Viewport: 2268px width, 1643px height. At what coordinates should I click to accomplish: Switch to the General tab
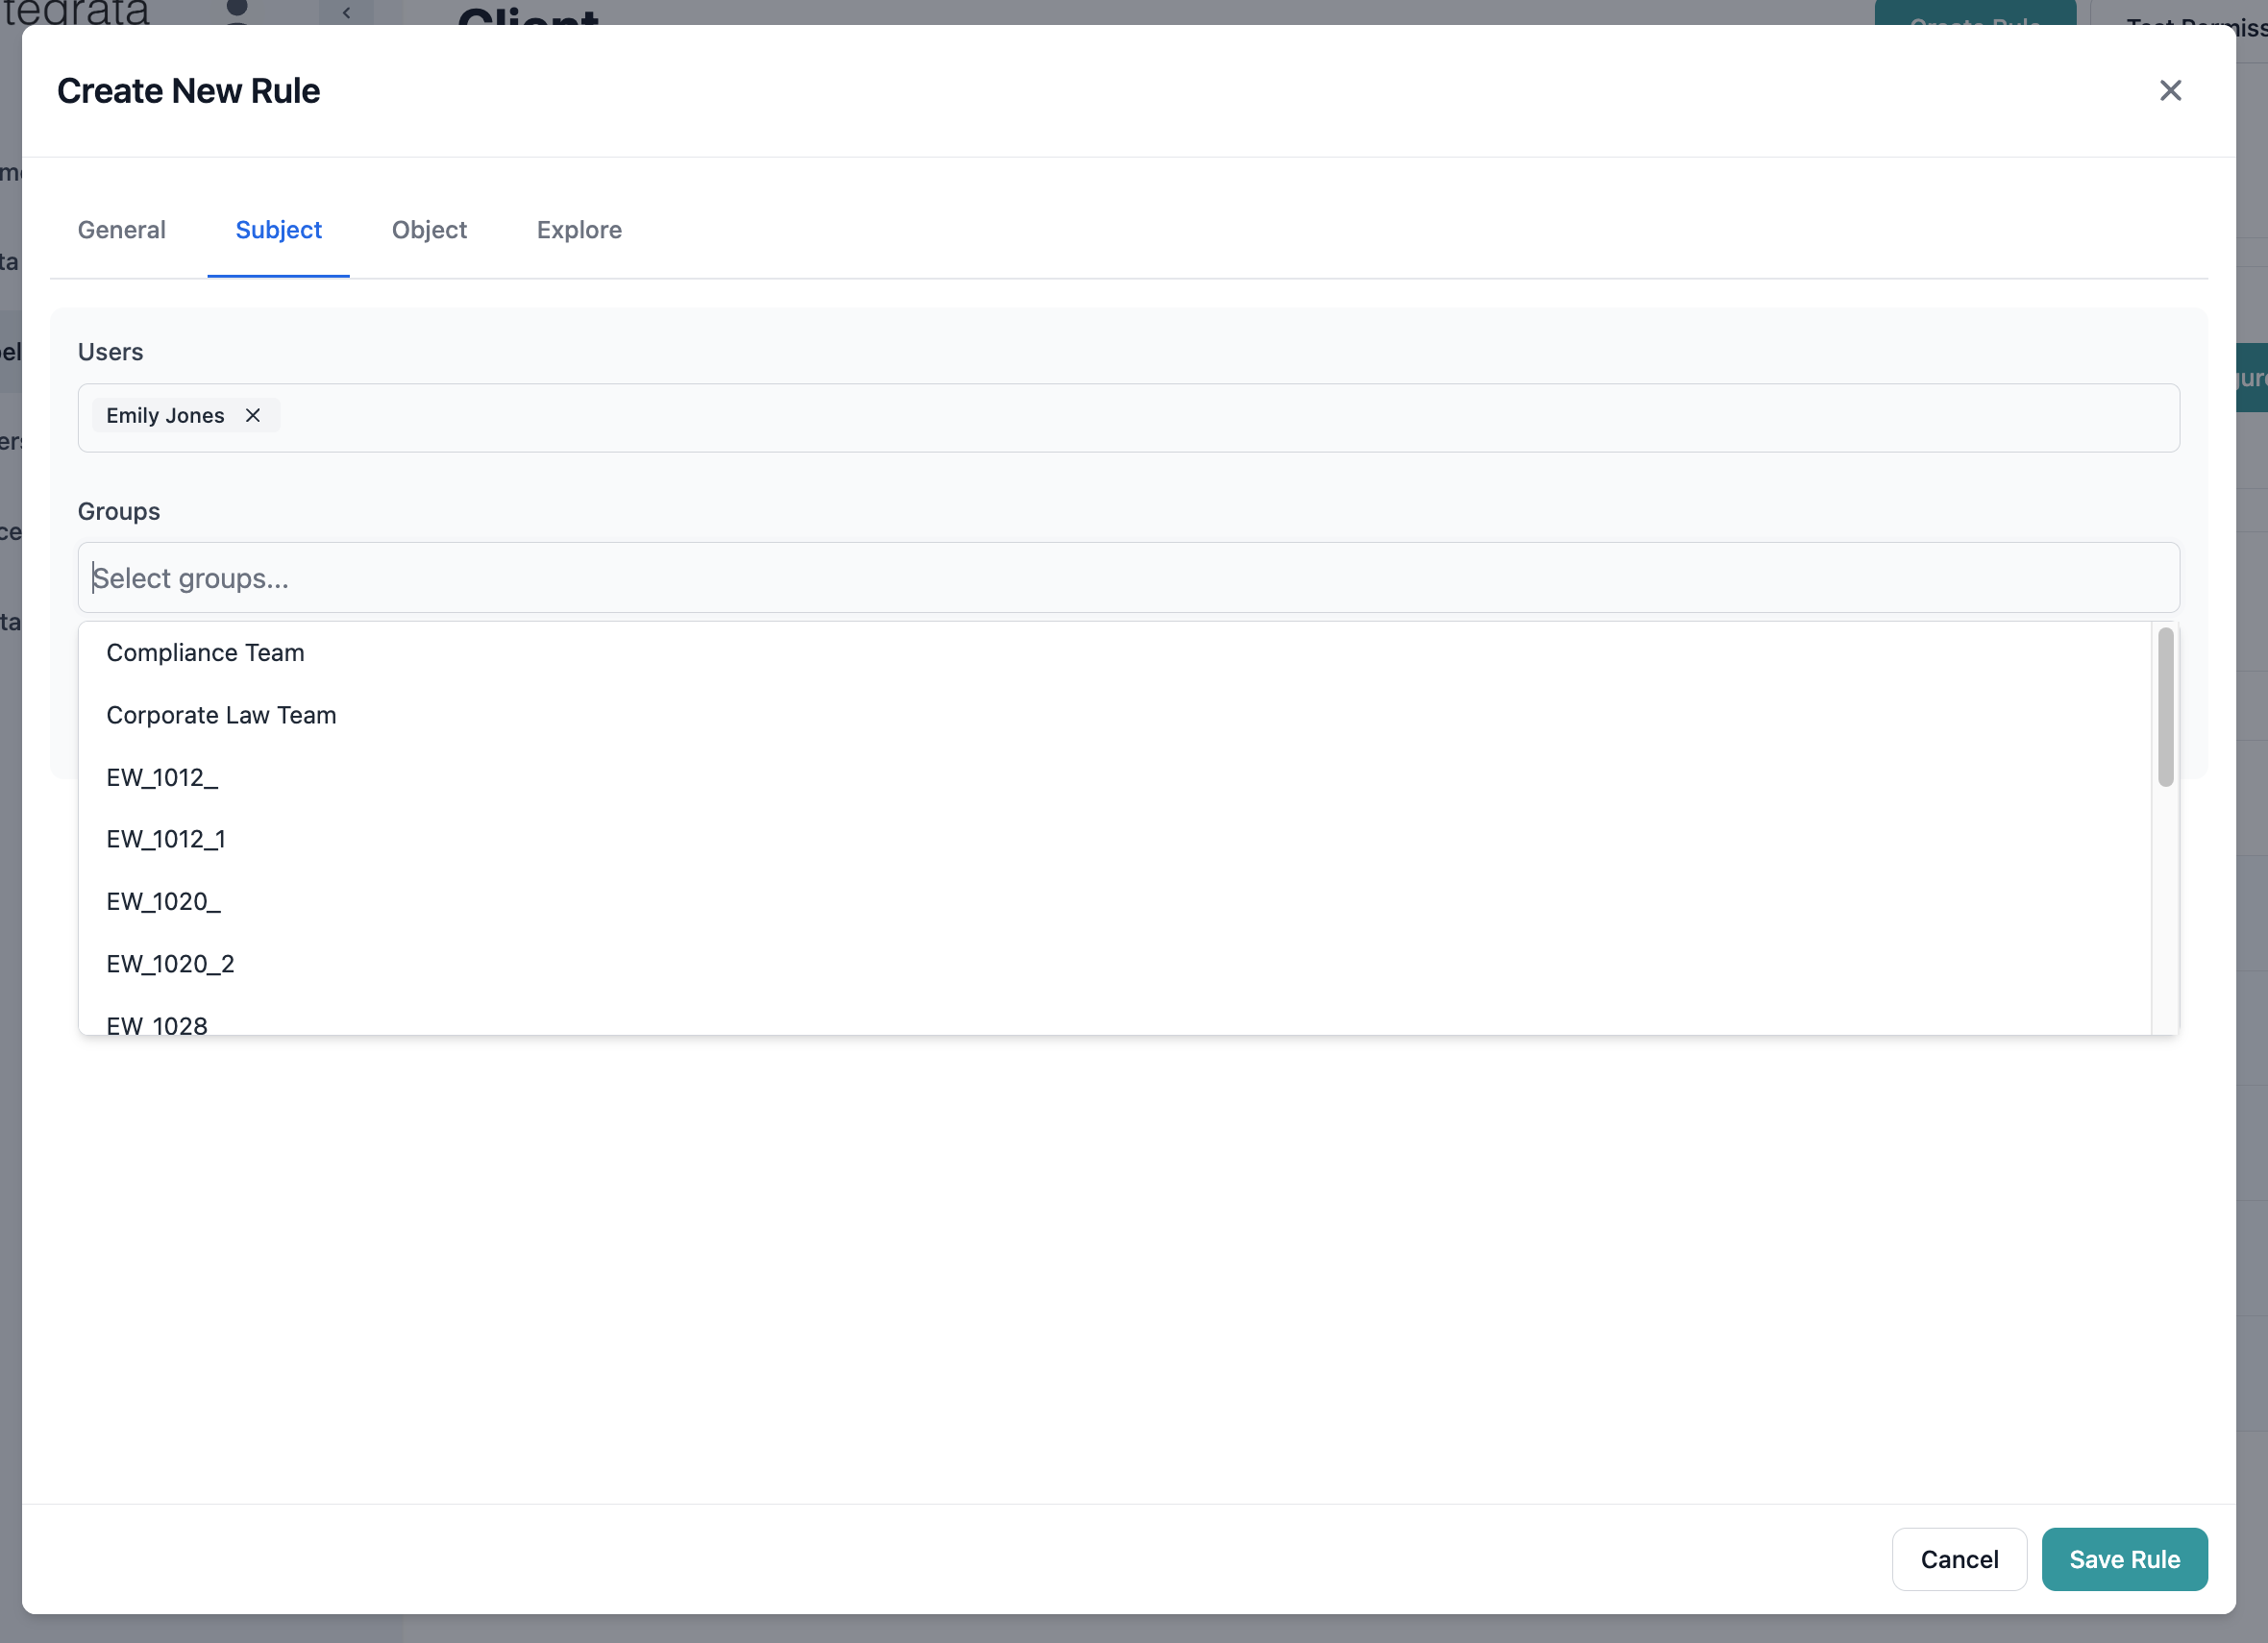click(121, 230)
